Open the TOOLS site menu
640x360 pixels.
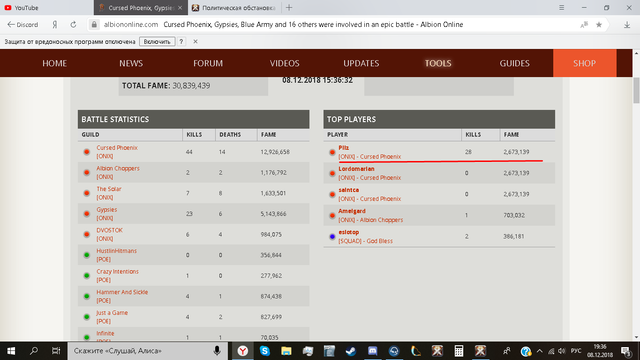click(x=438, y=63)
